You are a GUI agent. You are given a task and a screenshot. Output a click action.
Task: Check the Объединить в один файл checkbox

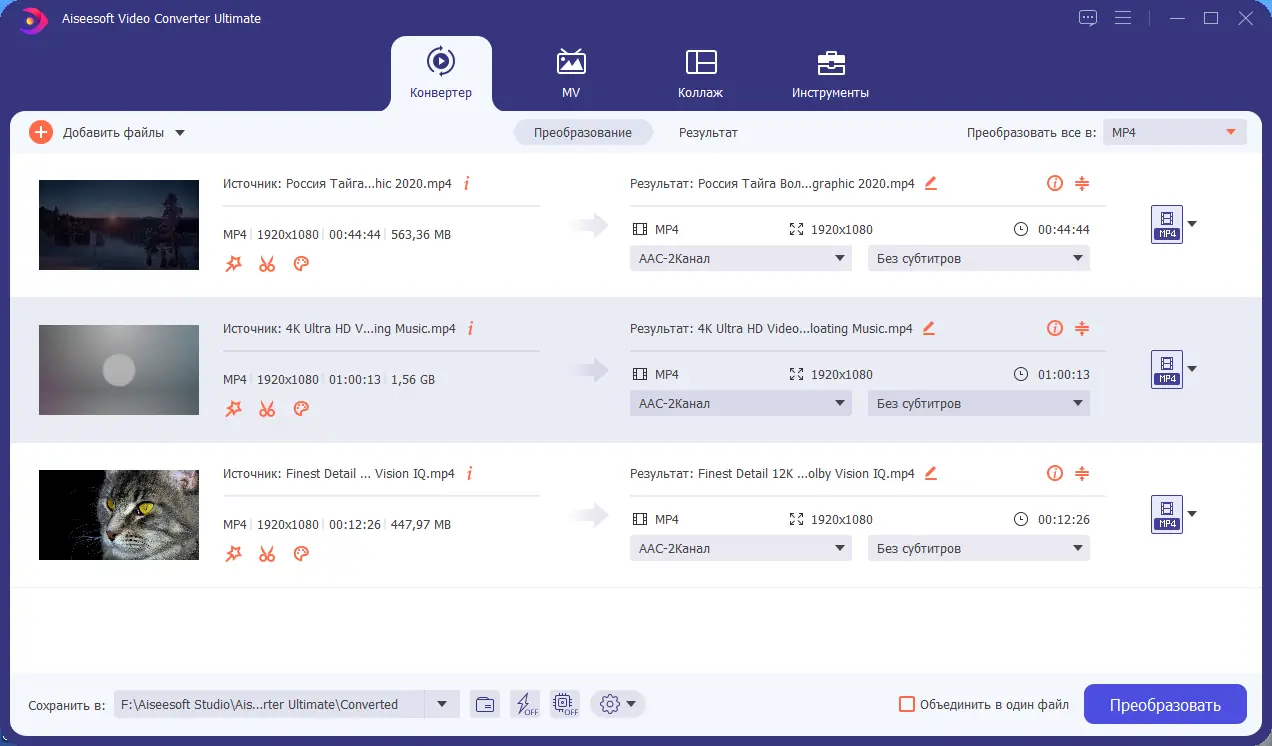click(x=907, y=704)
